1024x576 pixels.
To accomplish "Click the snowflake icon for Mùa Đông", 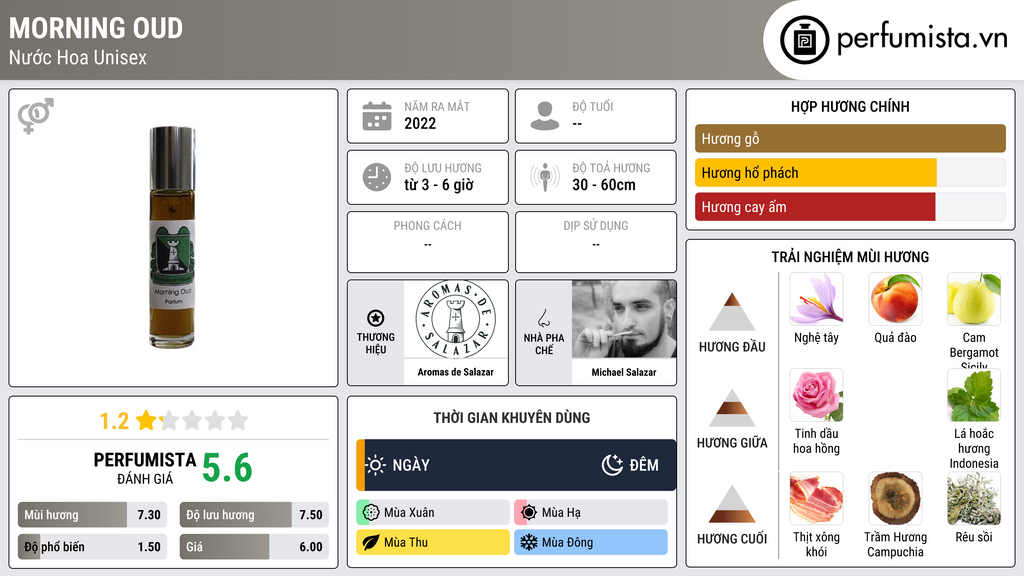I will click(529, 542).
